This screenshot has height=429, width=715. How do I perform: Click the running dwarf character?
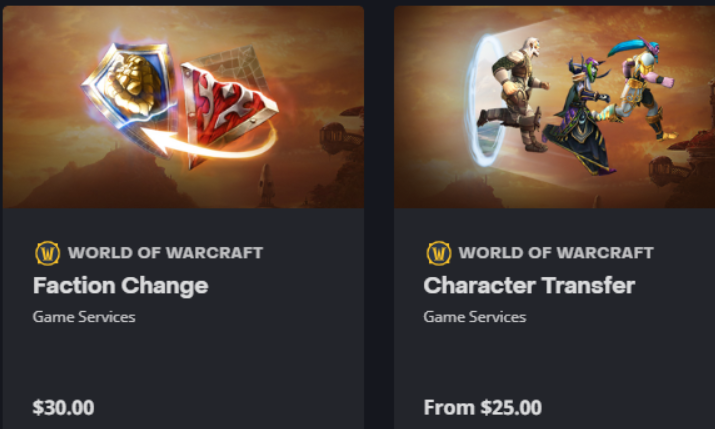tap(514, 93)
